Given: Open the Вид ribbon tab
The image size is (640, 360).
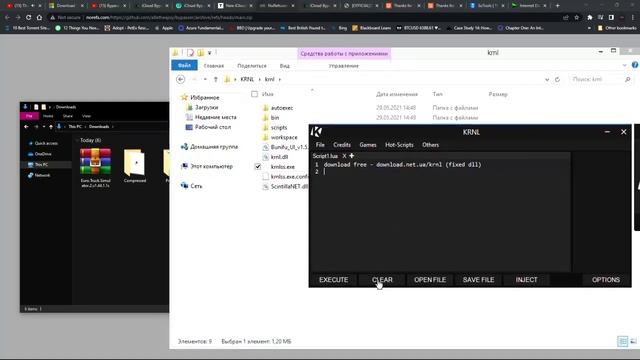Looking at the screenshot, I should [x=284, y=66].
